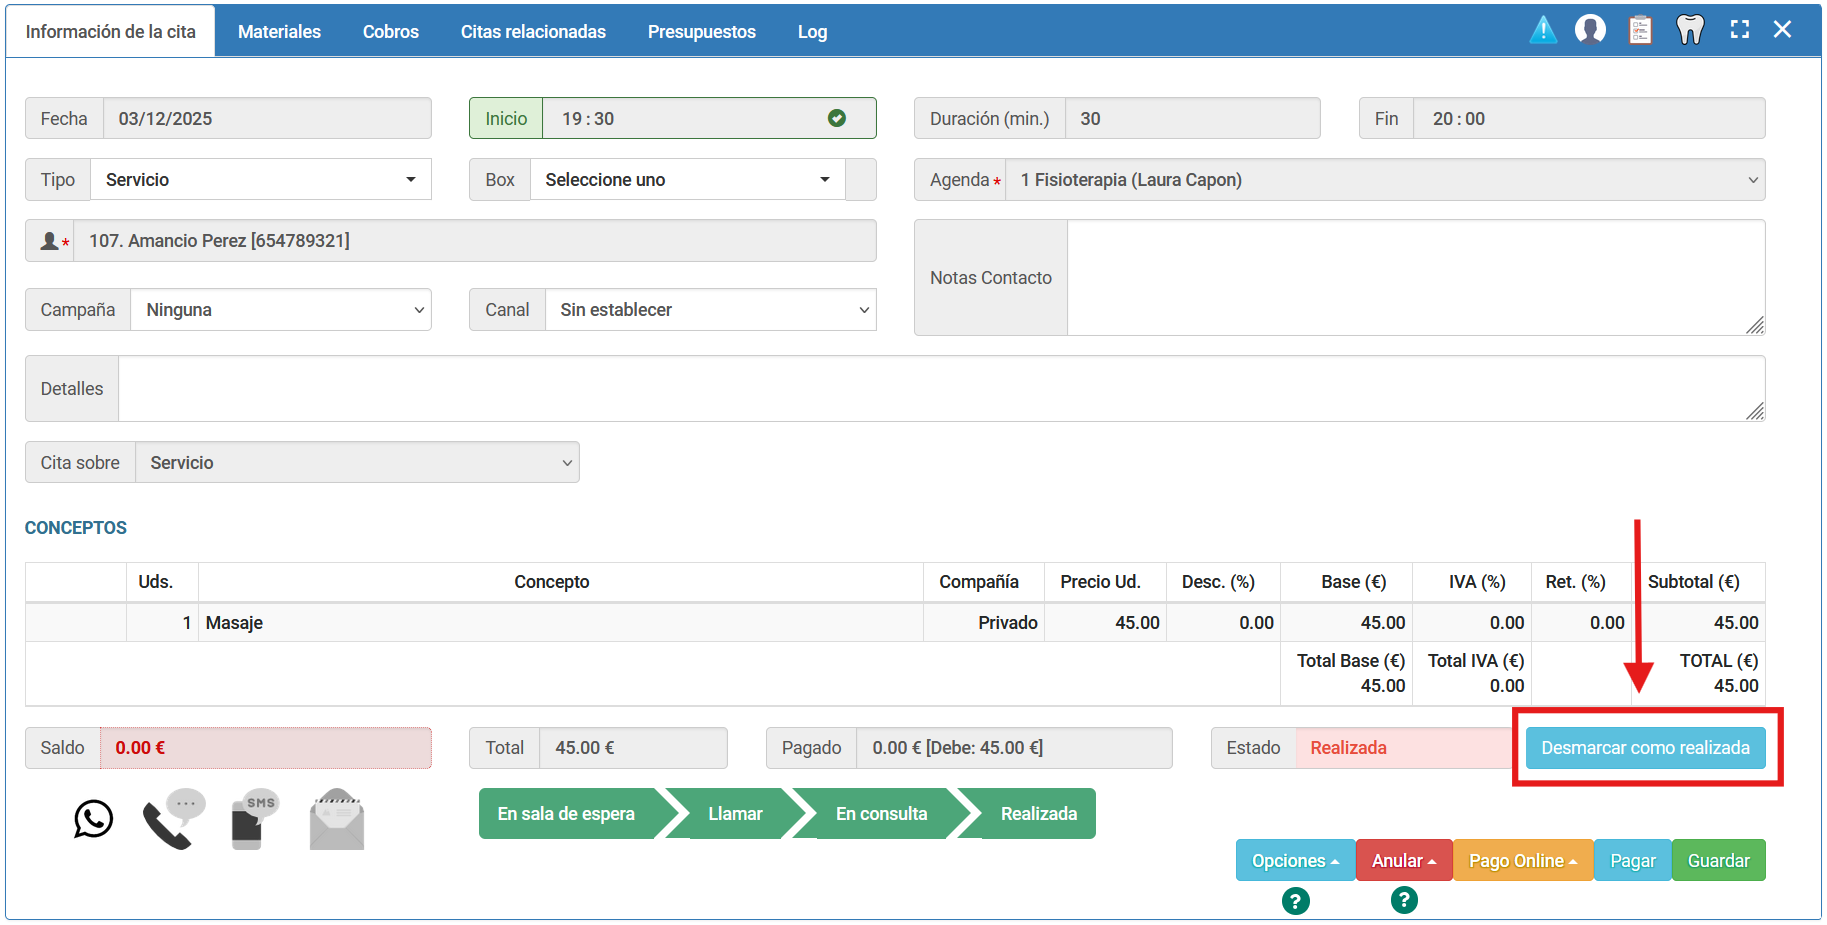Open the blue warning triangle alert

coord(1543,30)
